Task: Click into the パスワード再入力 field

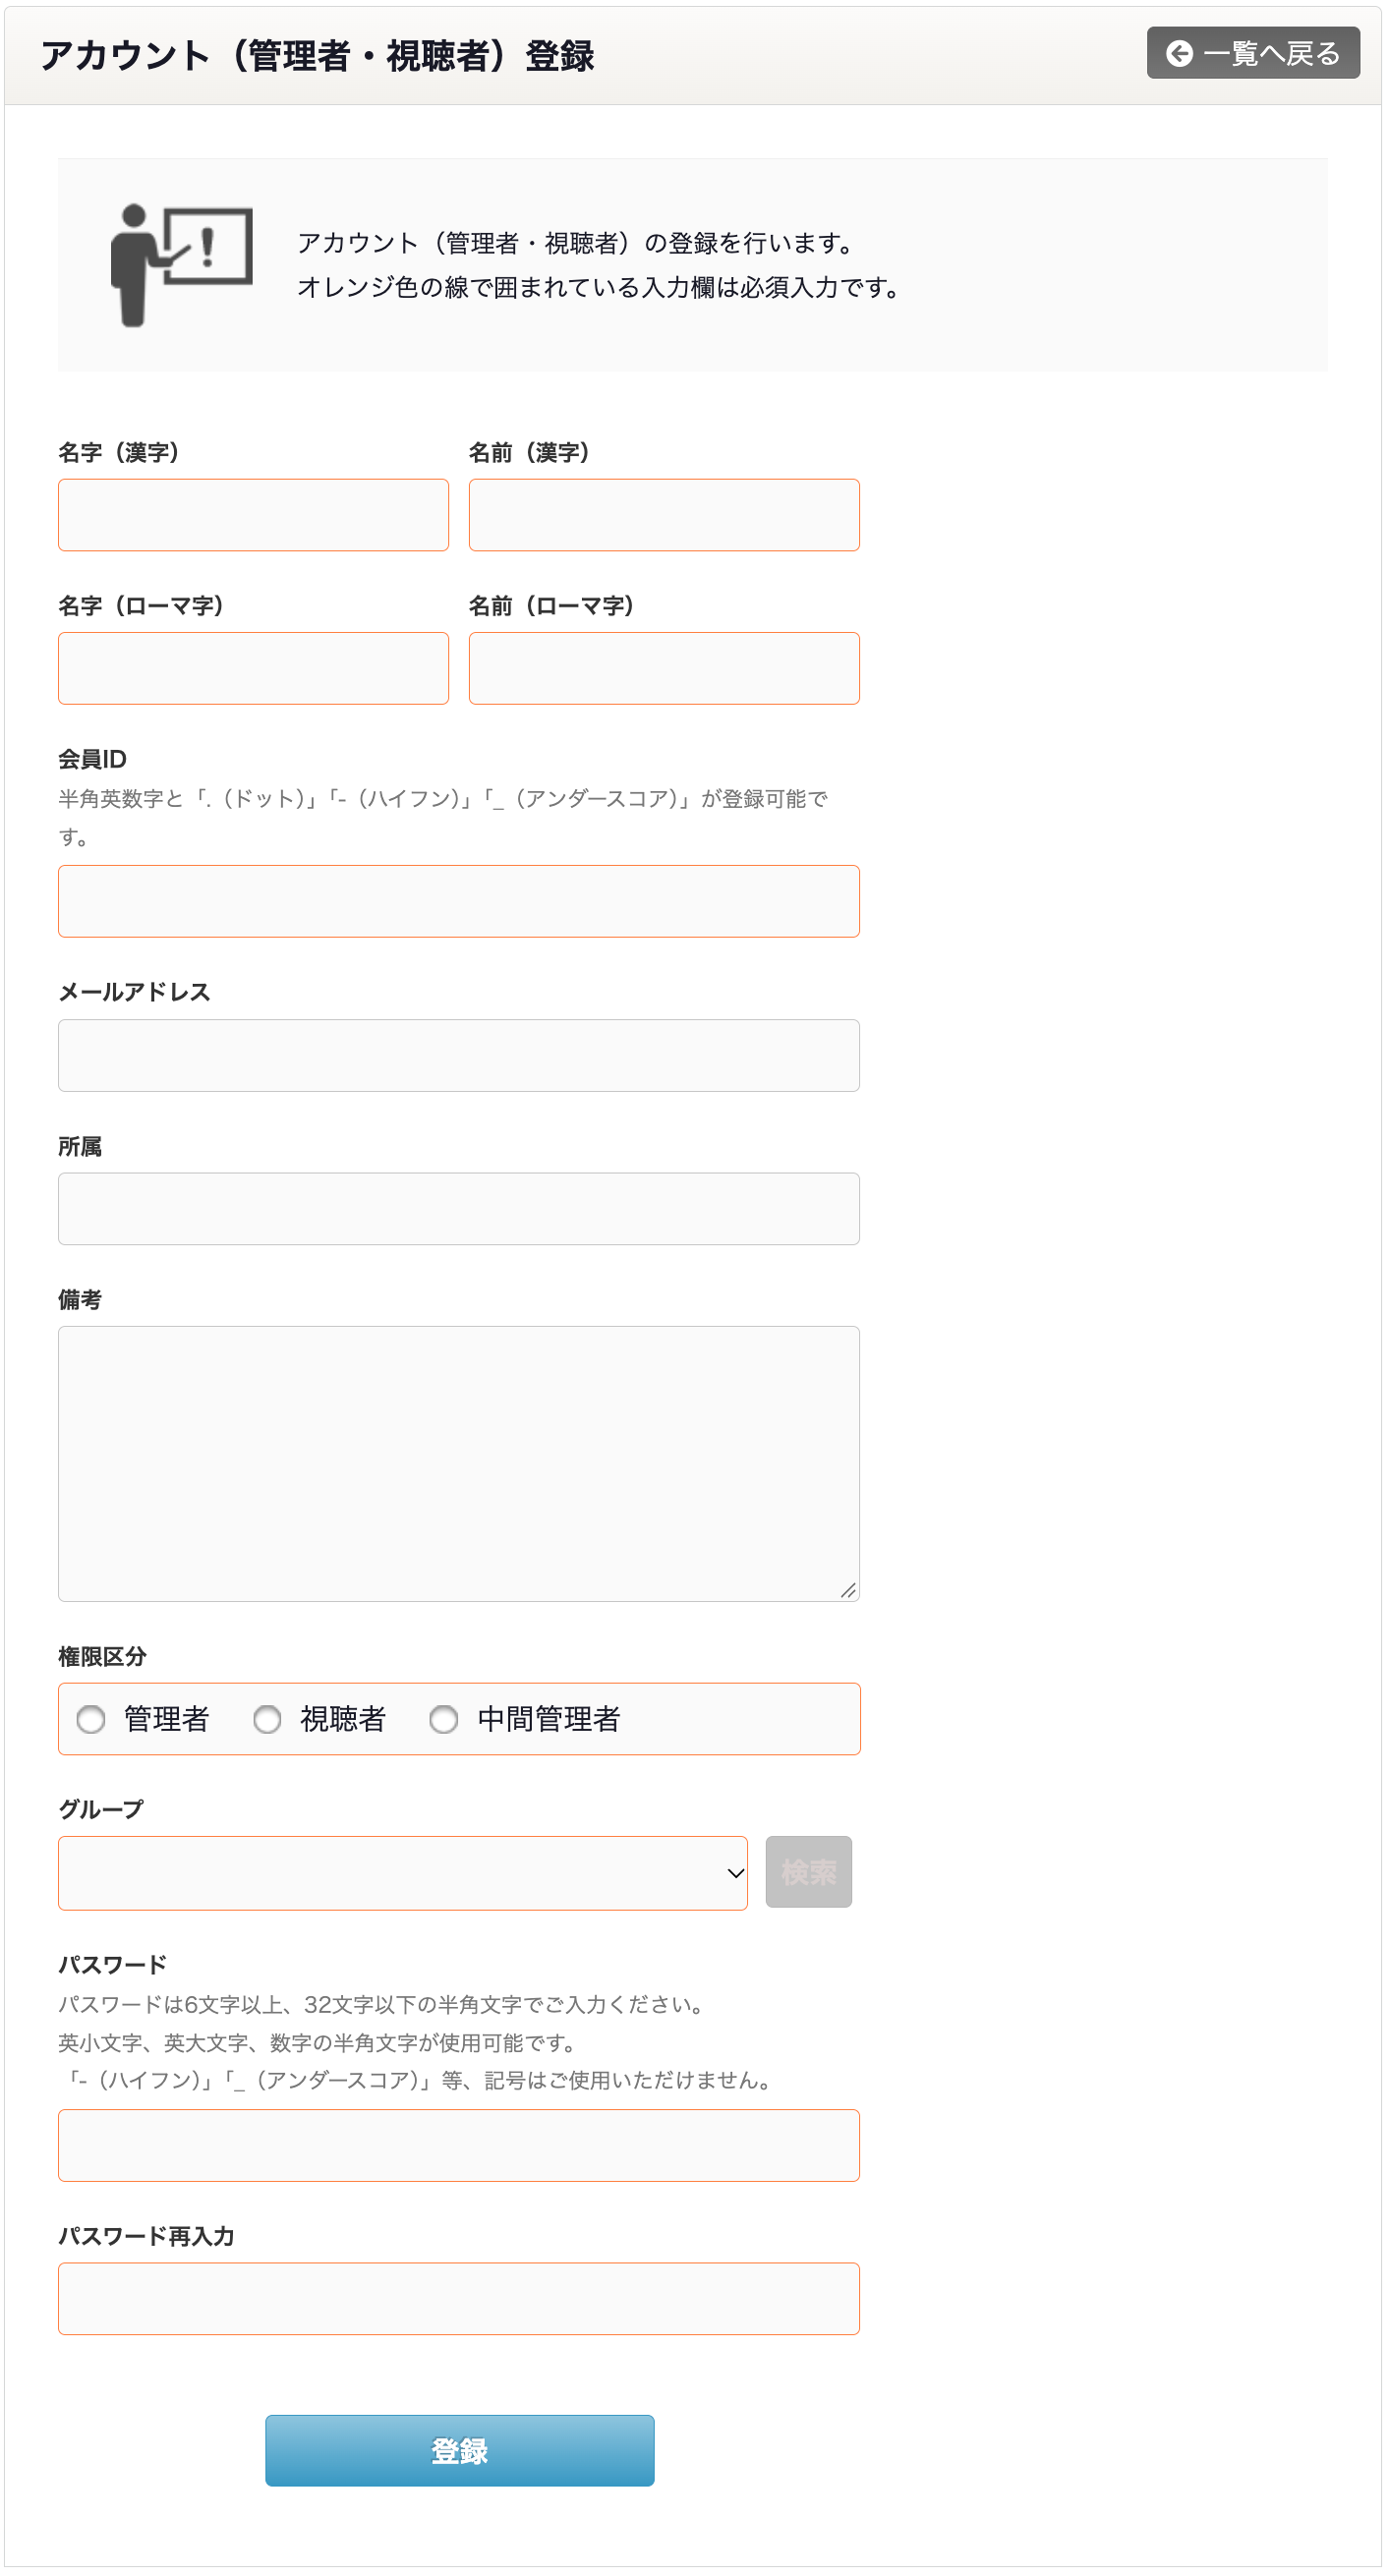Action: pyautogui.click(x=459, y=2299)
